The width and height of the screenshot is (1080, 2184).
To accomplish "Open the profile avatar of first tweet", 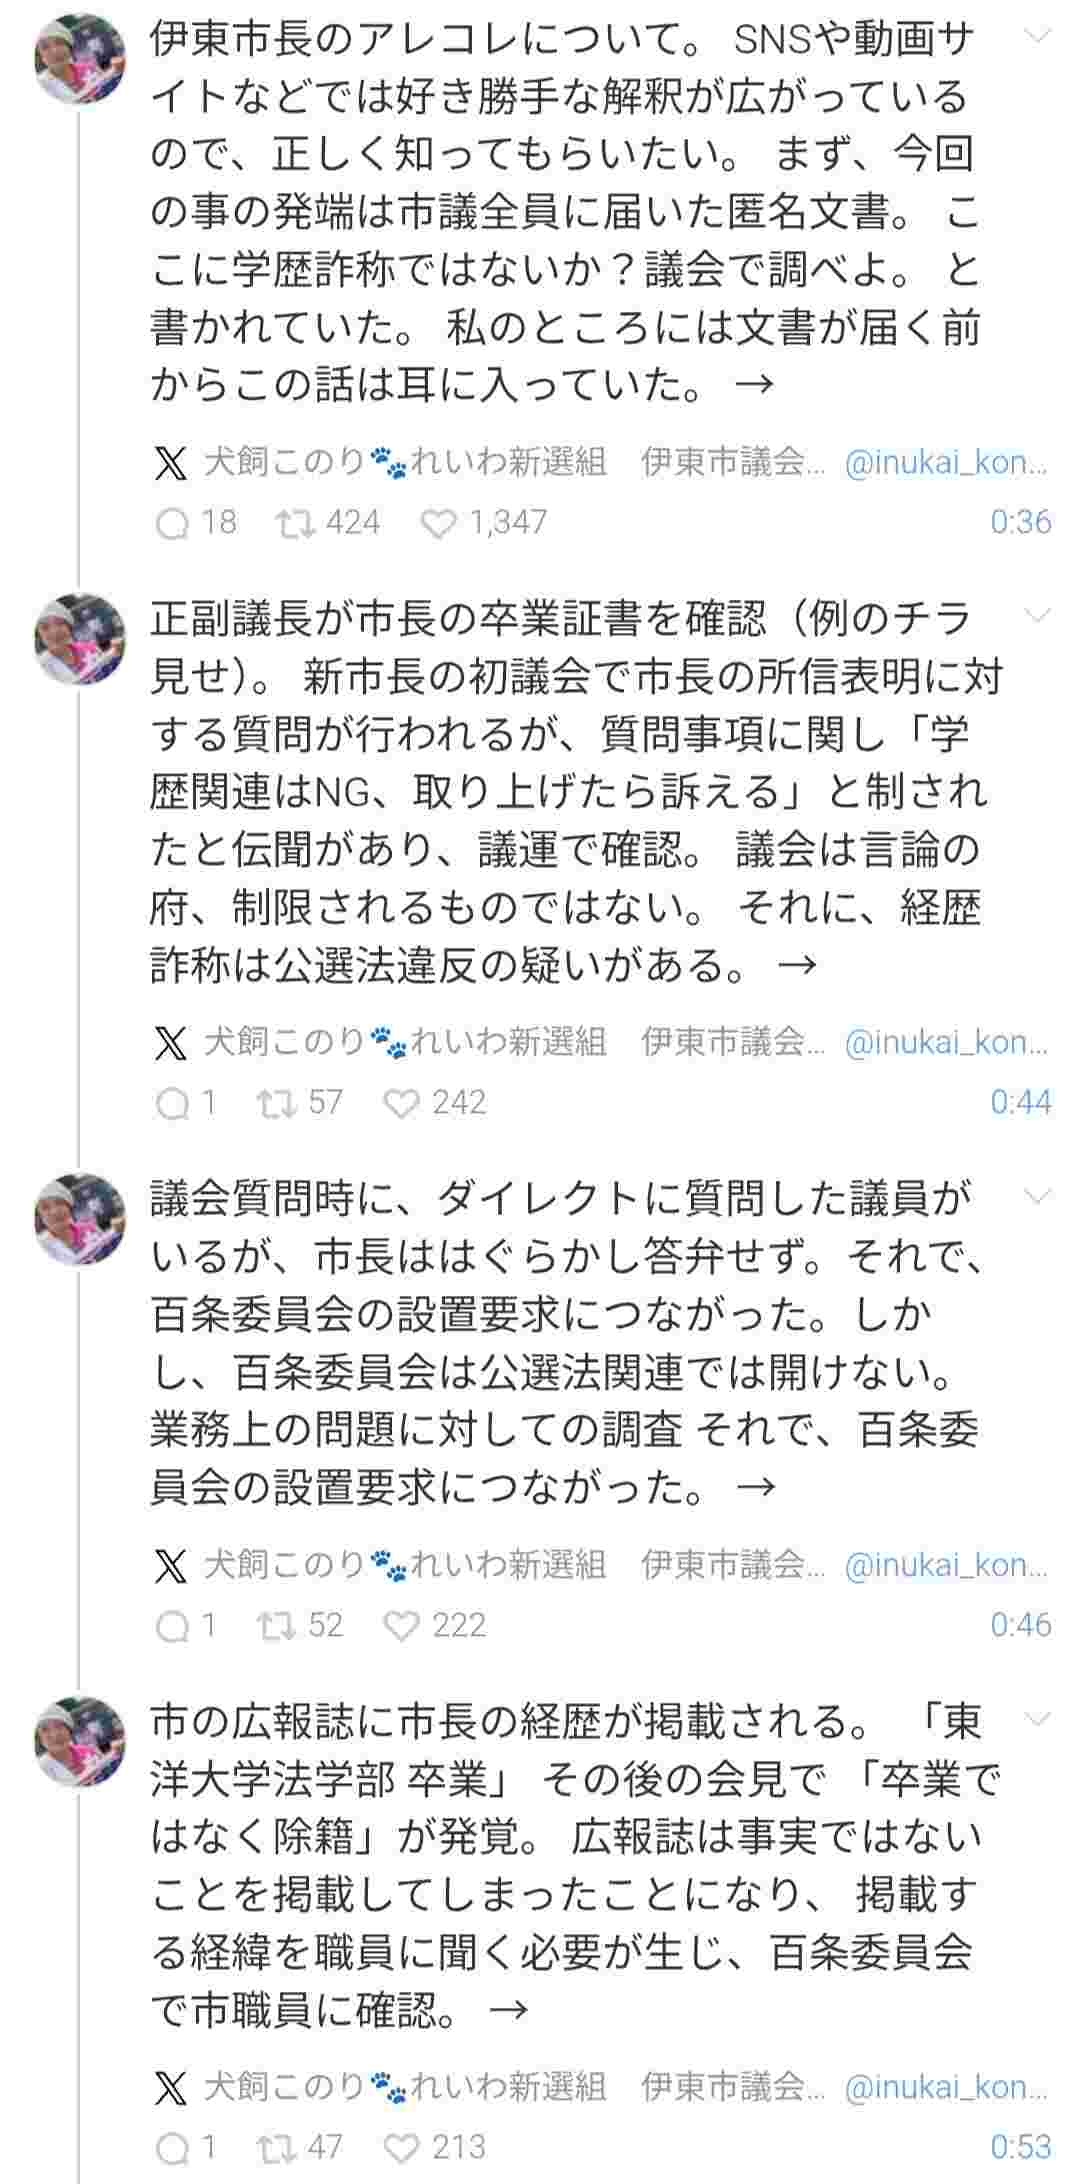I will (x=80, y=58).
